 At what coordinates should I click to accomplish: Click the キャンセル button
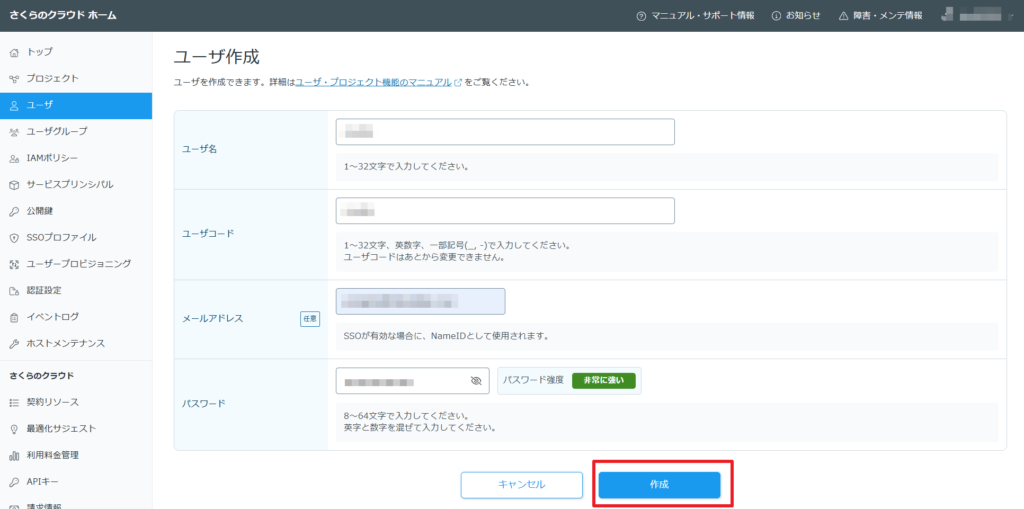[x=521, y=485]
